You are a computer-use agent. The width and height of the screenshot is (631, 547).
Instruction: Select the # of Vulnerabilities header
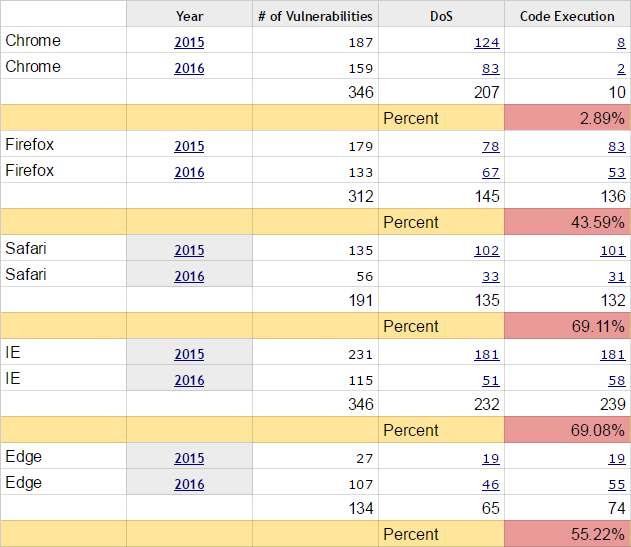click(315, 15)
